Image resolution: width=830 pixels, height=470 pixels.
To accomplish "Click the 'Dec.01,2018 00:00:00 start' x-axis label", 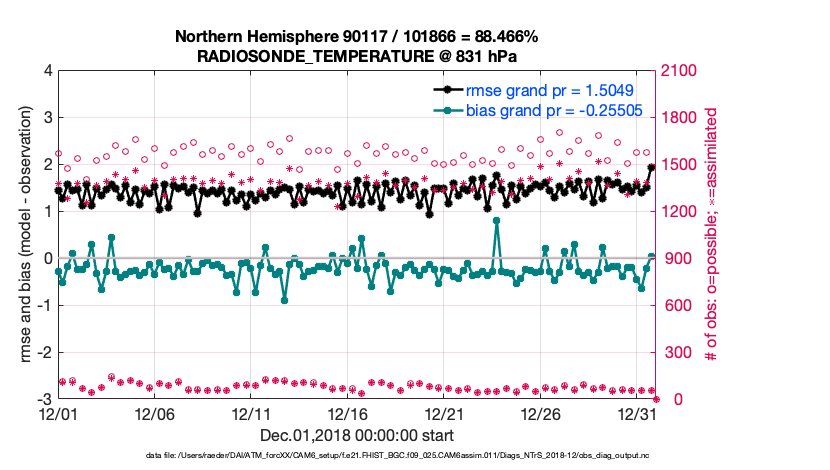I will [x=357, y=435].
